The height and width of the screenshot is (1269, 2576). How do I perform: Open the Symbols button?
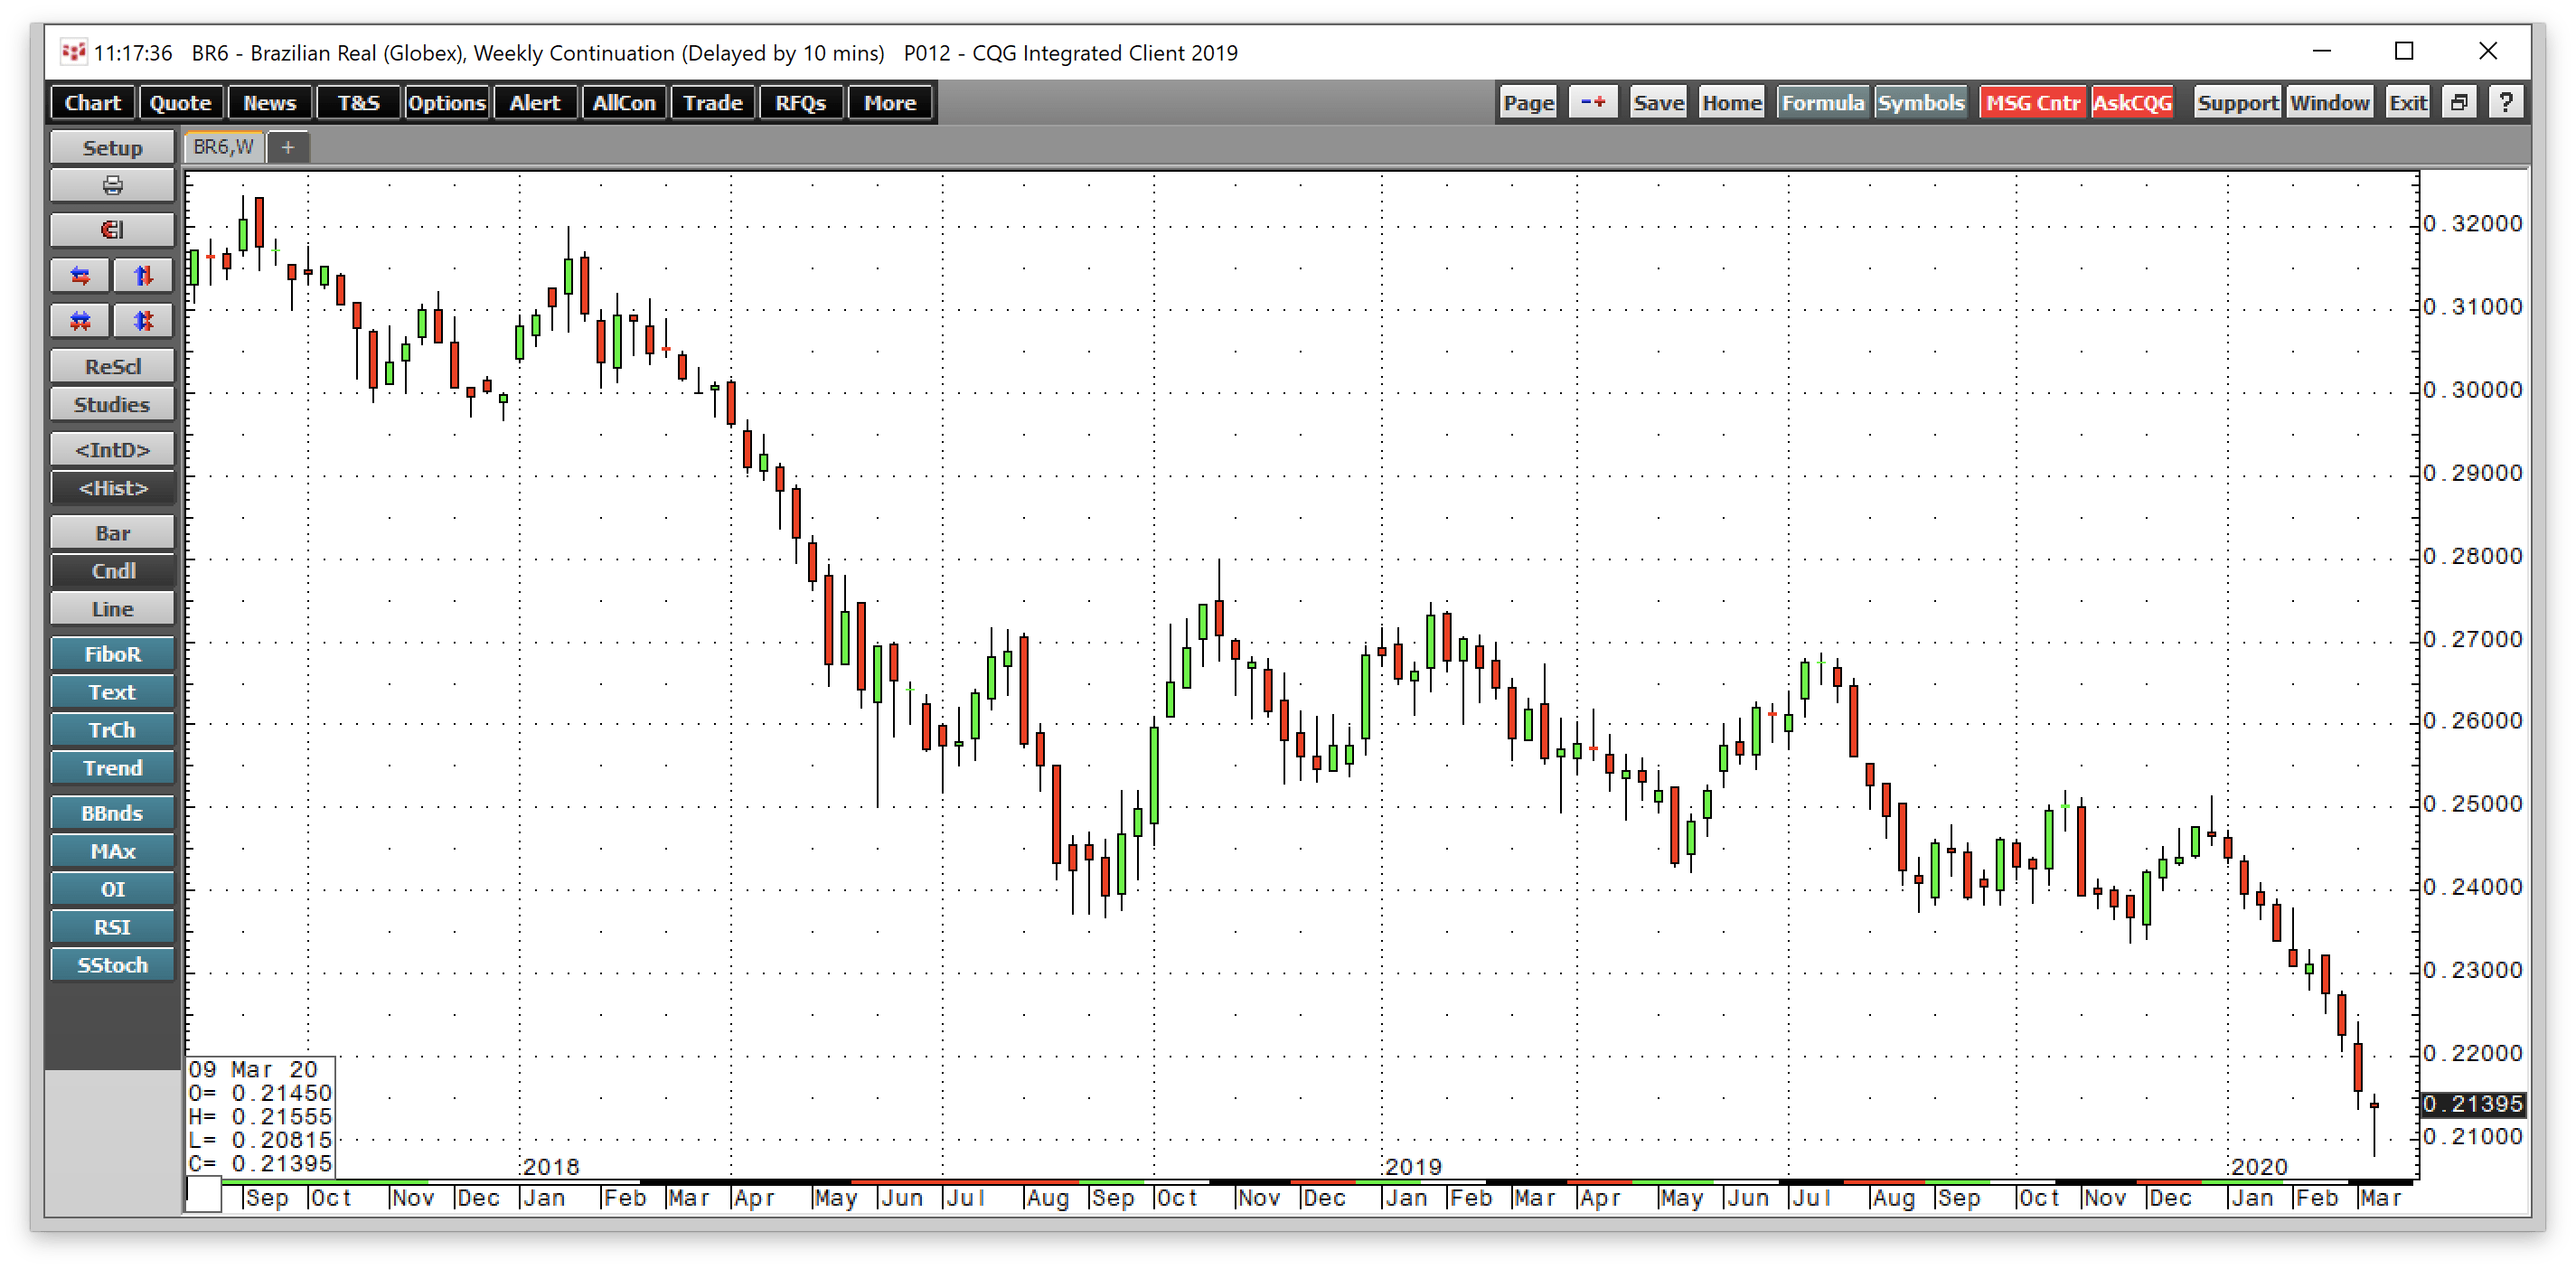coord(1921,103)
